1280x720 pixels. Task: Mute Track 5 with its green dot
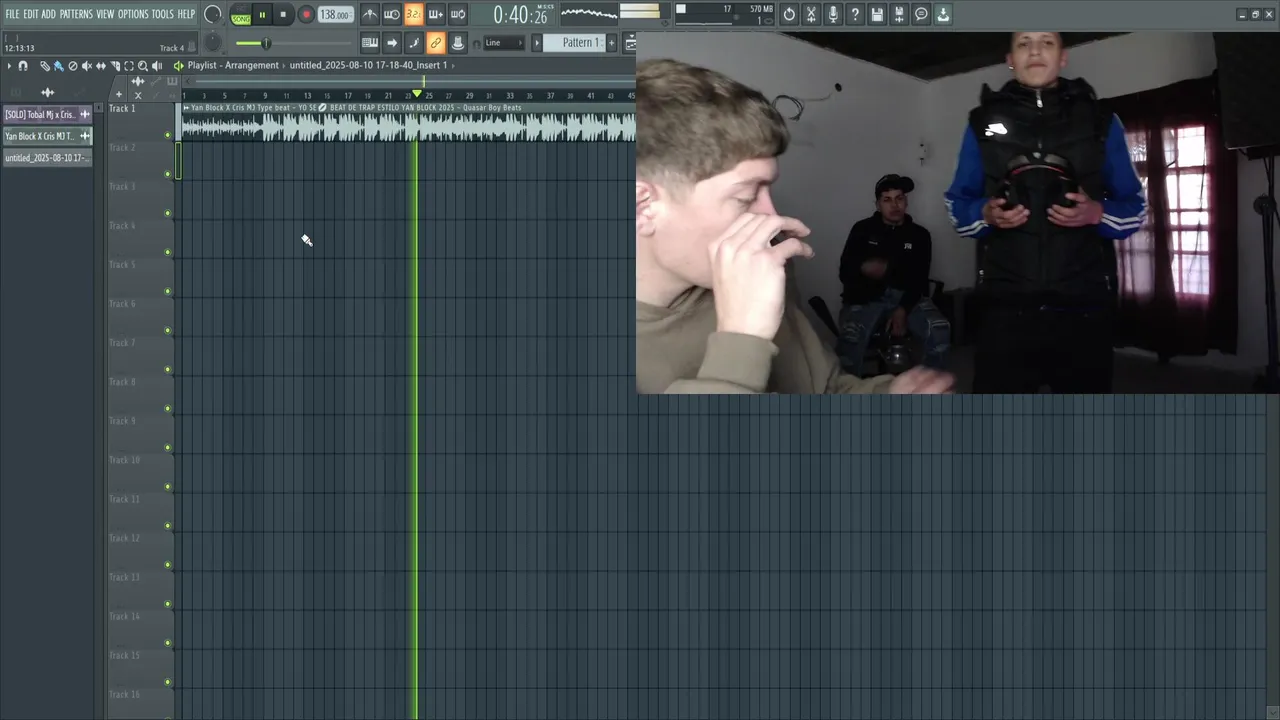pyautogui.click(x=167, y=291)
